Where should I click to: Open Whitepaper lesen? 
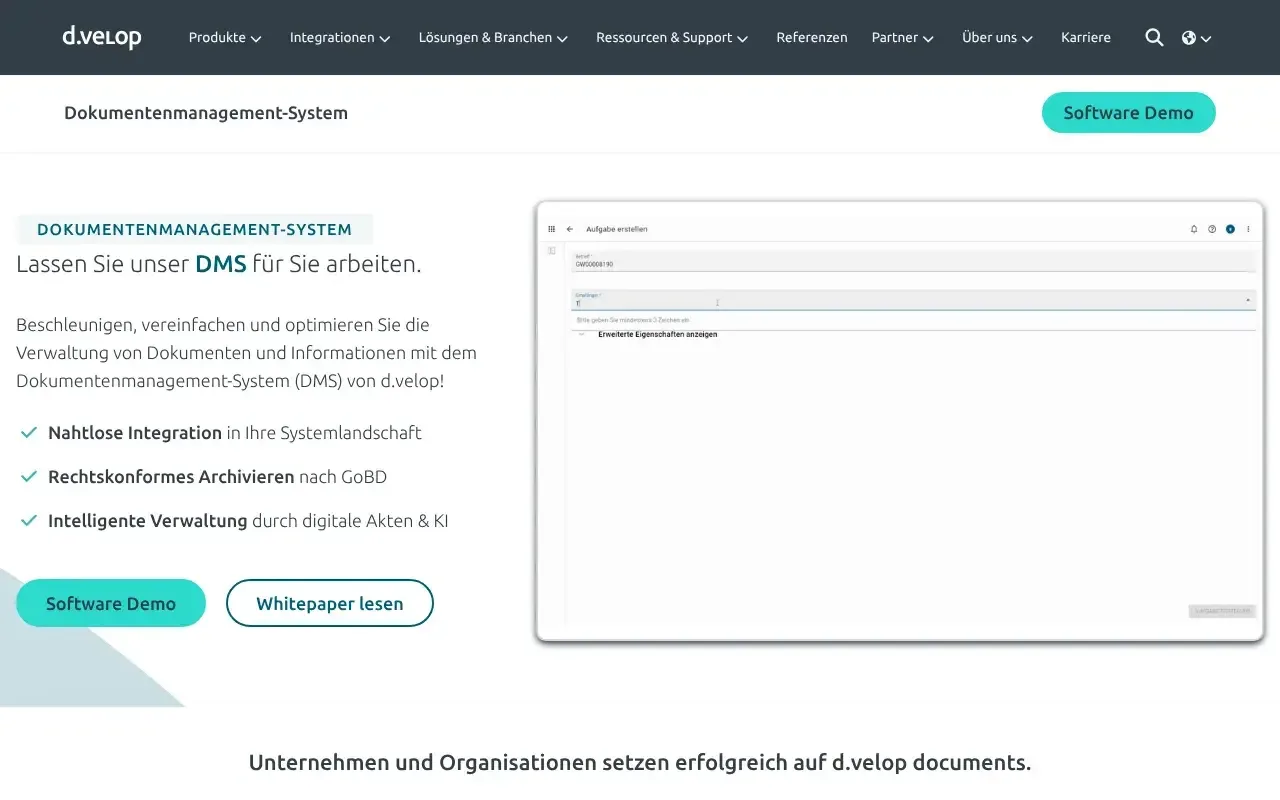point(329,603)
